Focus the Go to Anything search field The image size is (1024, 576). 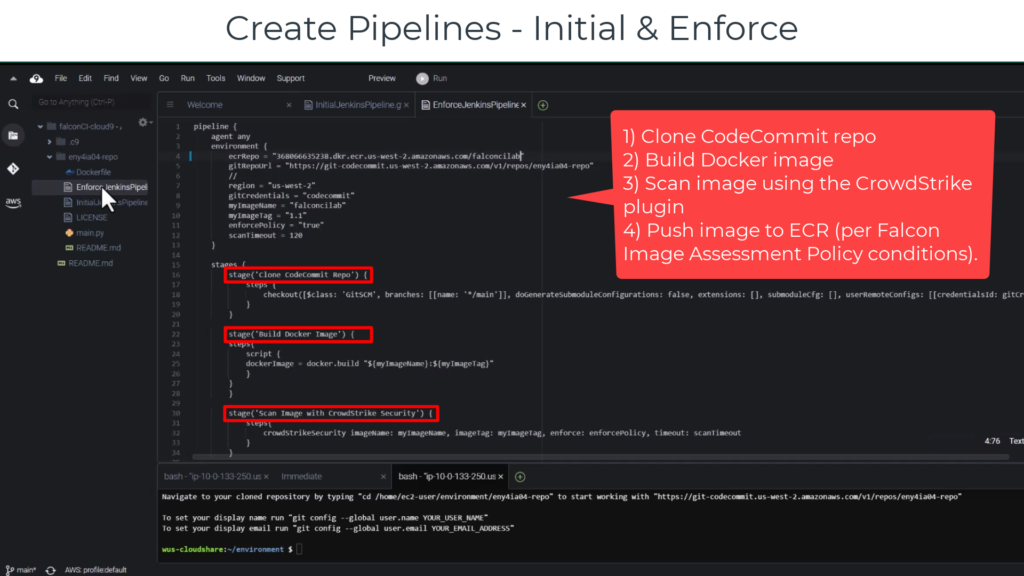click(91, 103)
